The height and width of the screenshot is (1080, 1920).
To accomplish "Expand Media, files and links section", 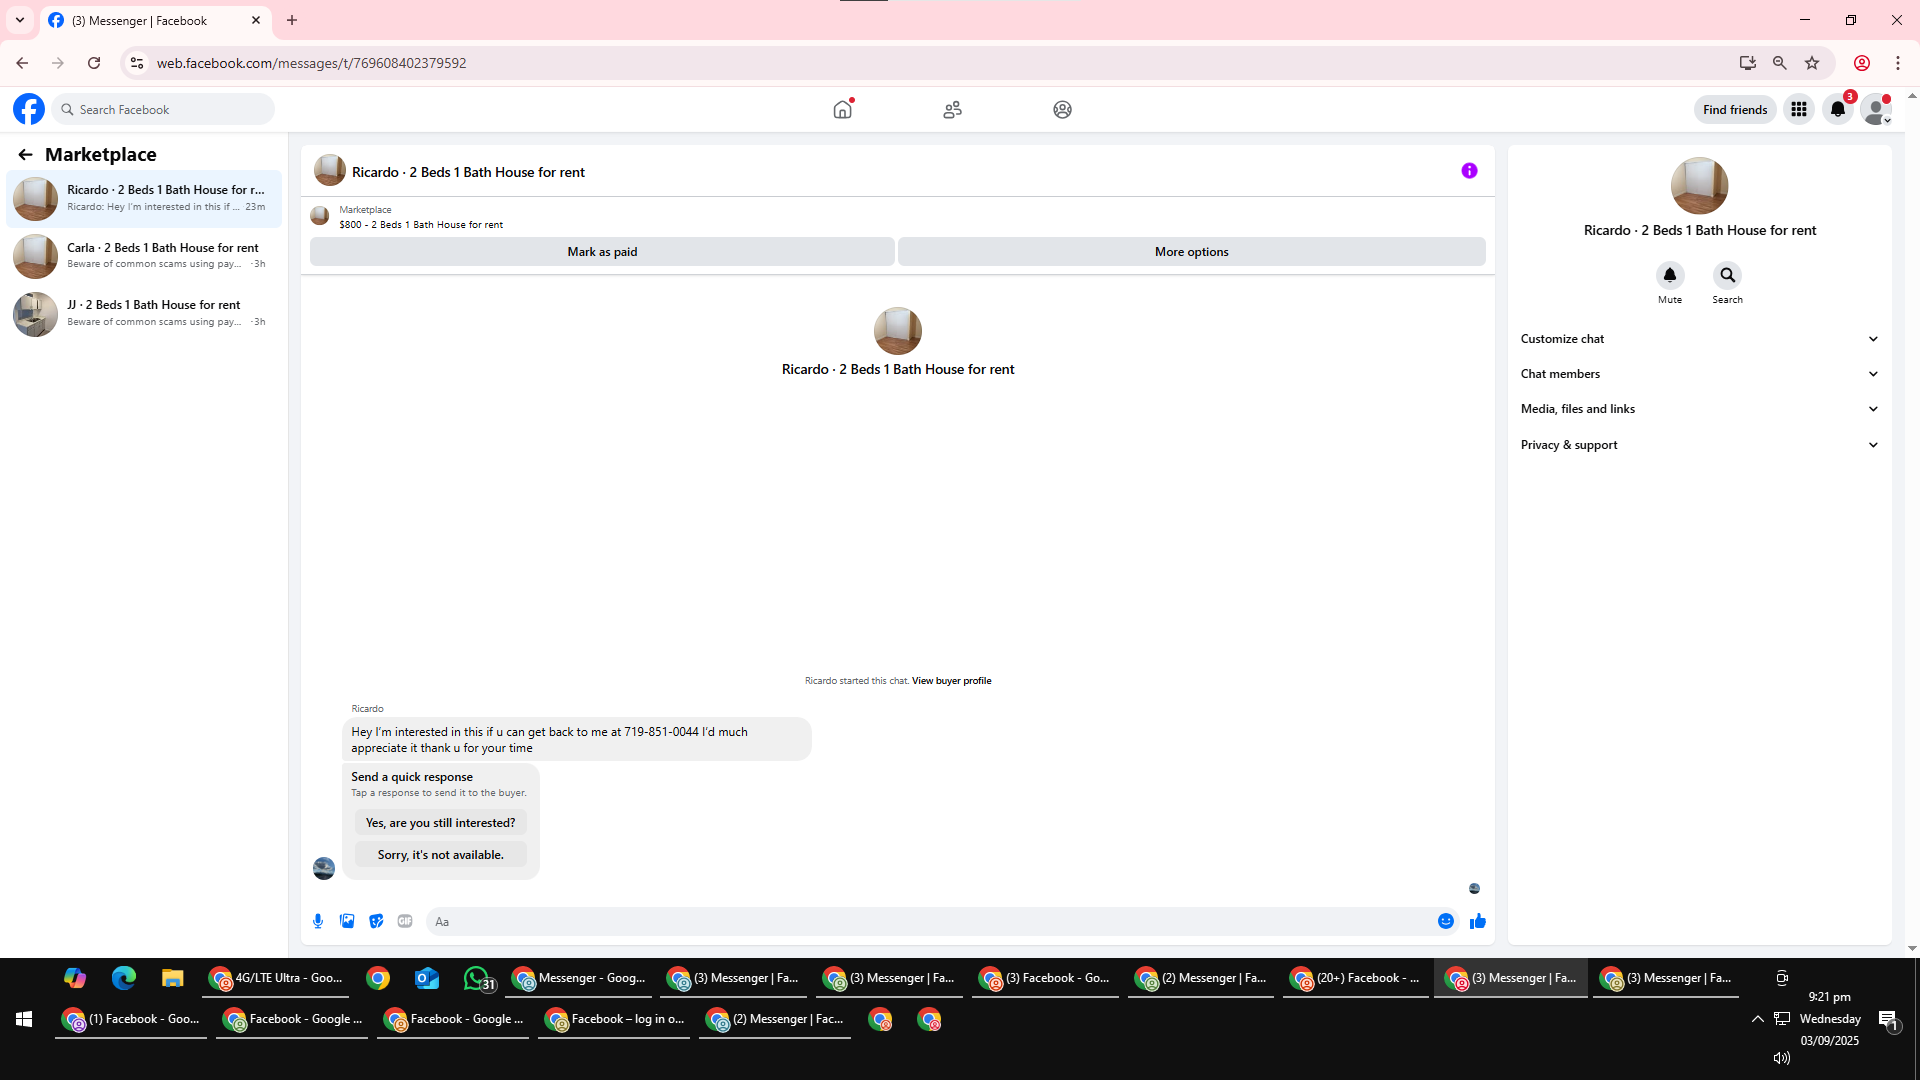I will (1699, 409).
